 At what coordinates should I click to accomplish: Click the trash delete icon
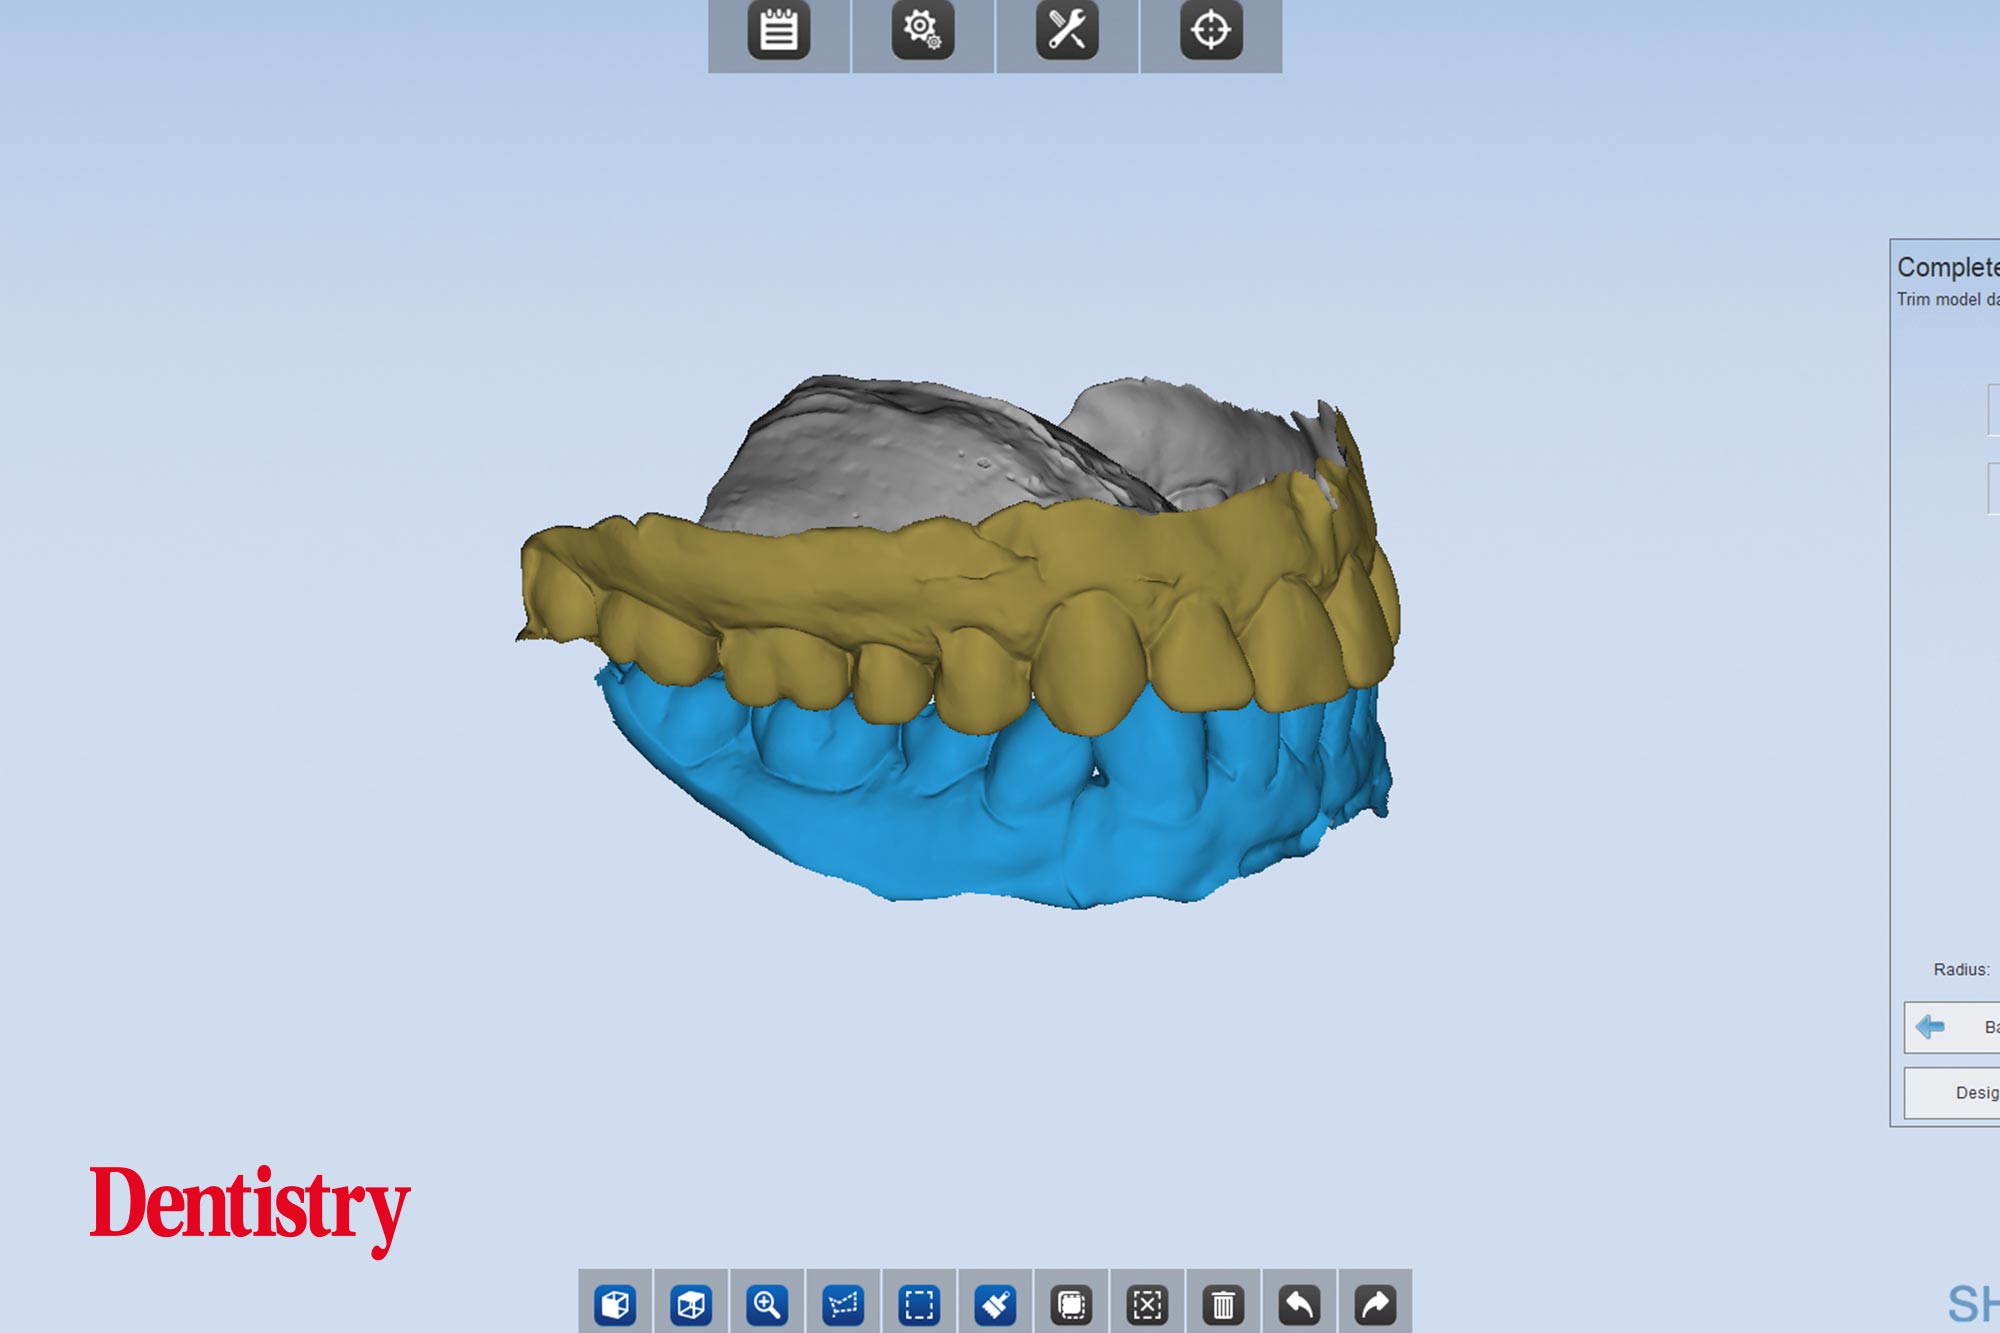point(1223,1304)
